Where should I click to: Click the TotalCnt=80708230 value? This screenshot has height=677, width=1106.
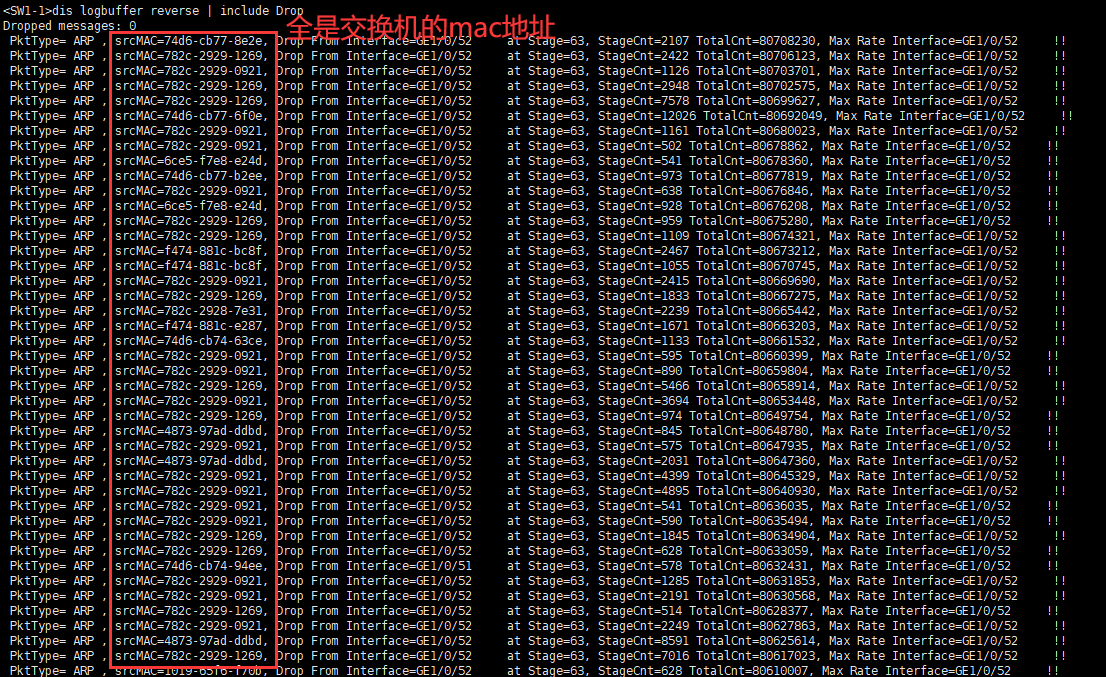tap(759, 41)
